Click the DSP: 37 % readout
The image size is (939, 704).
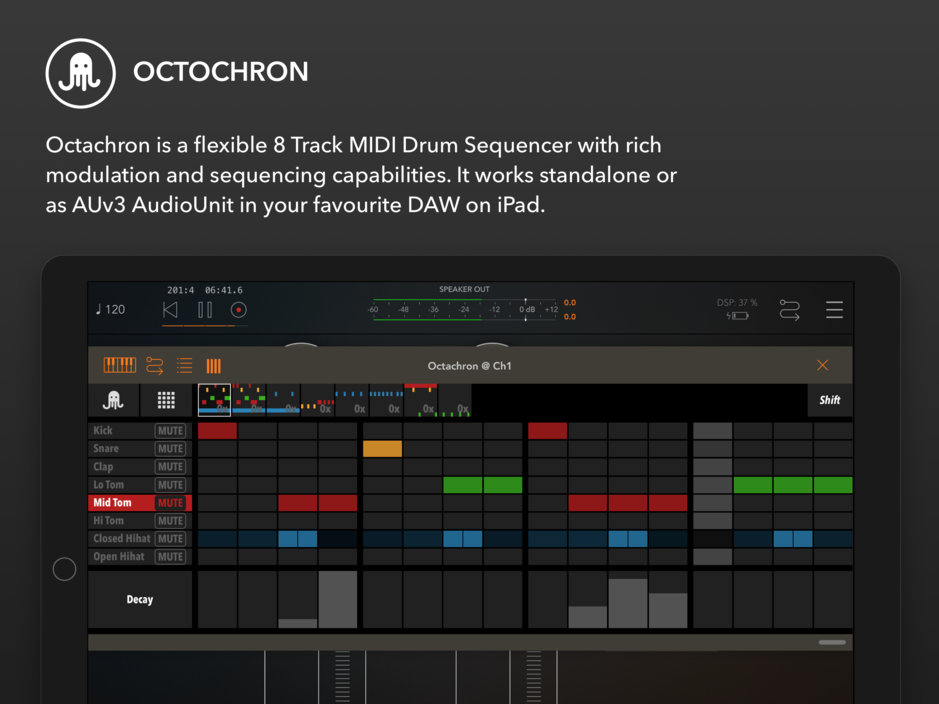coord(737,302)
